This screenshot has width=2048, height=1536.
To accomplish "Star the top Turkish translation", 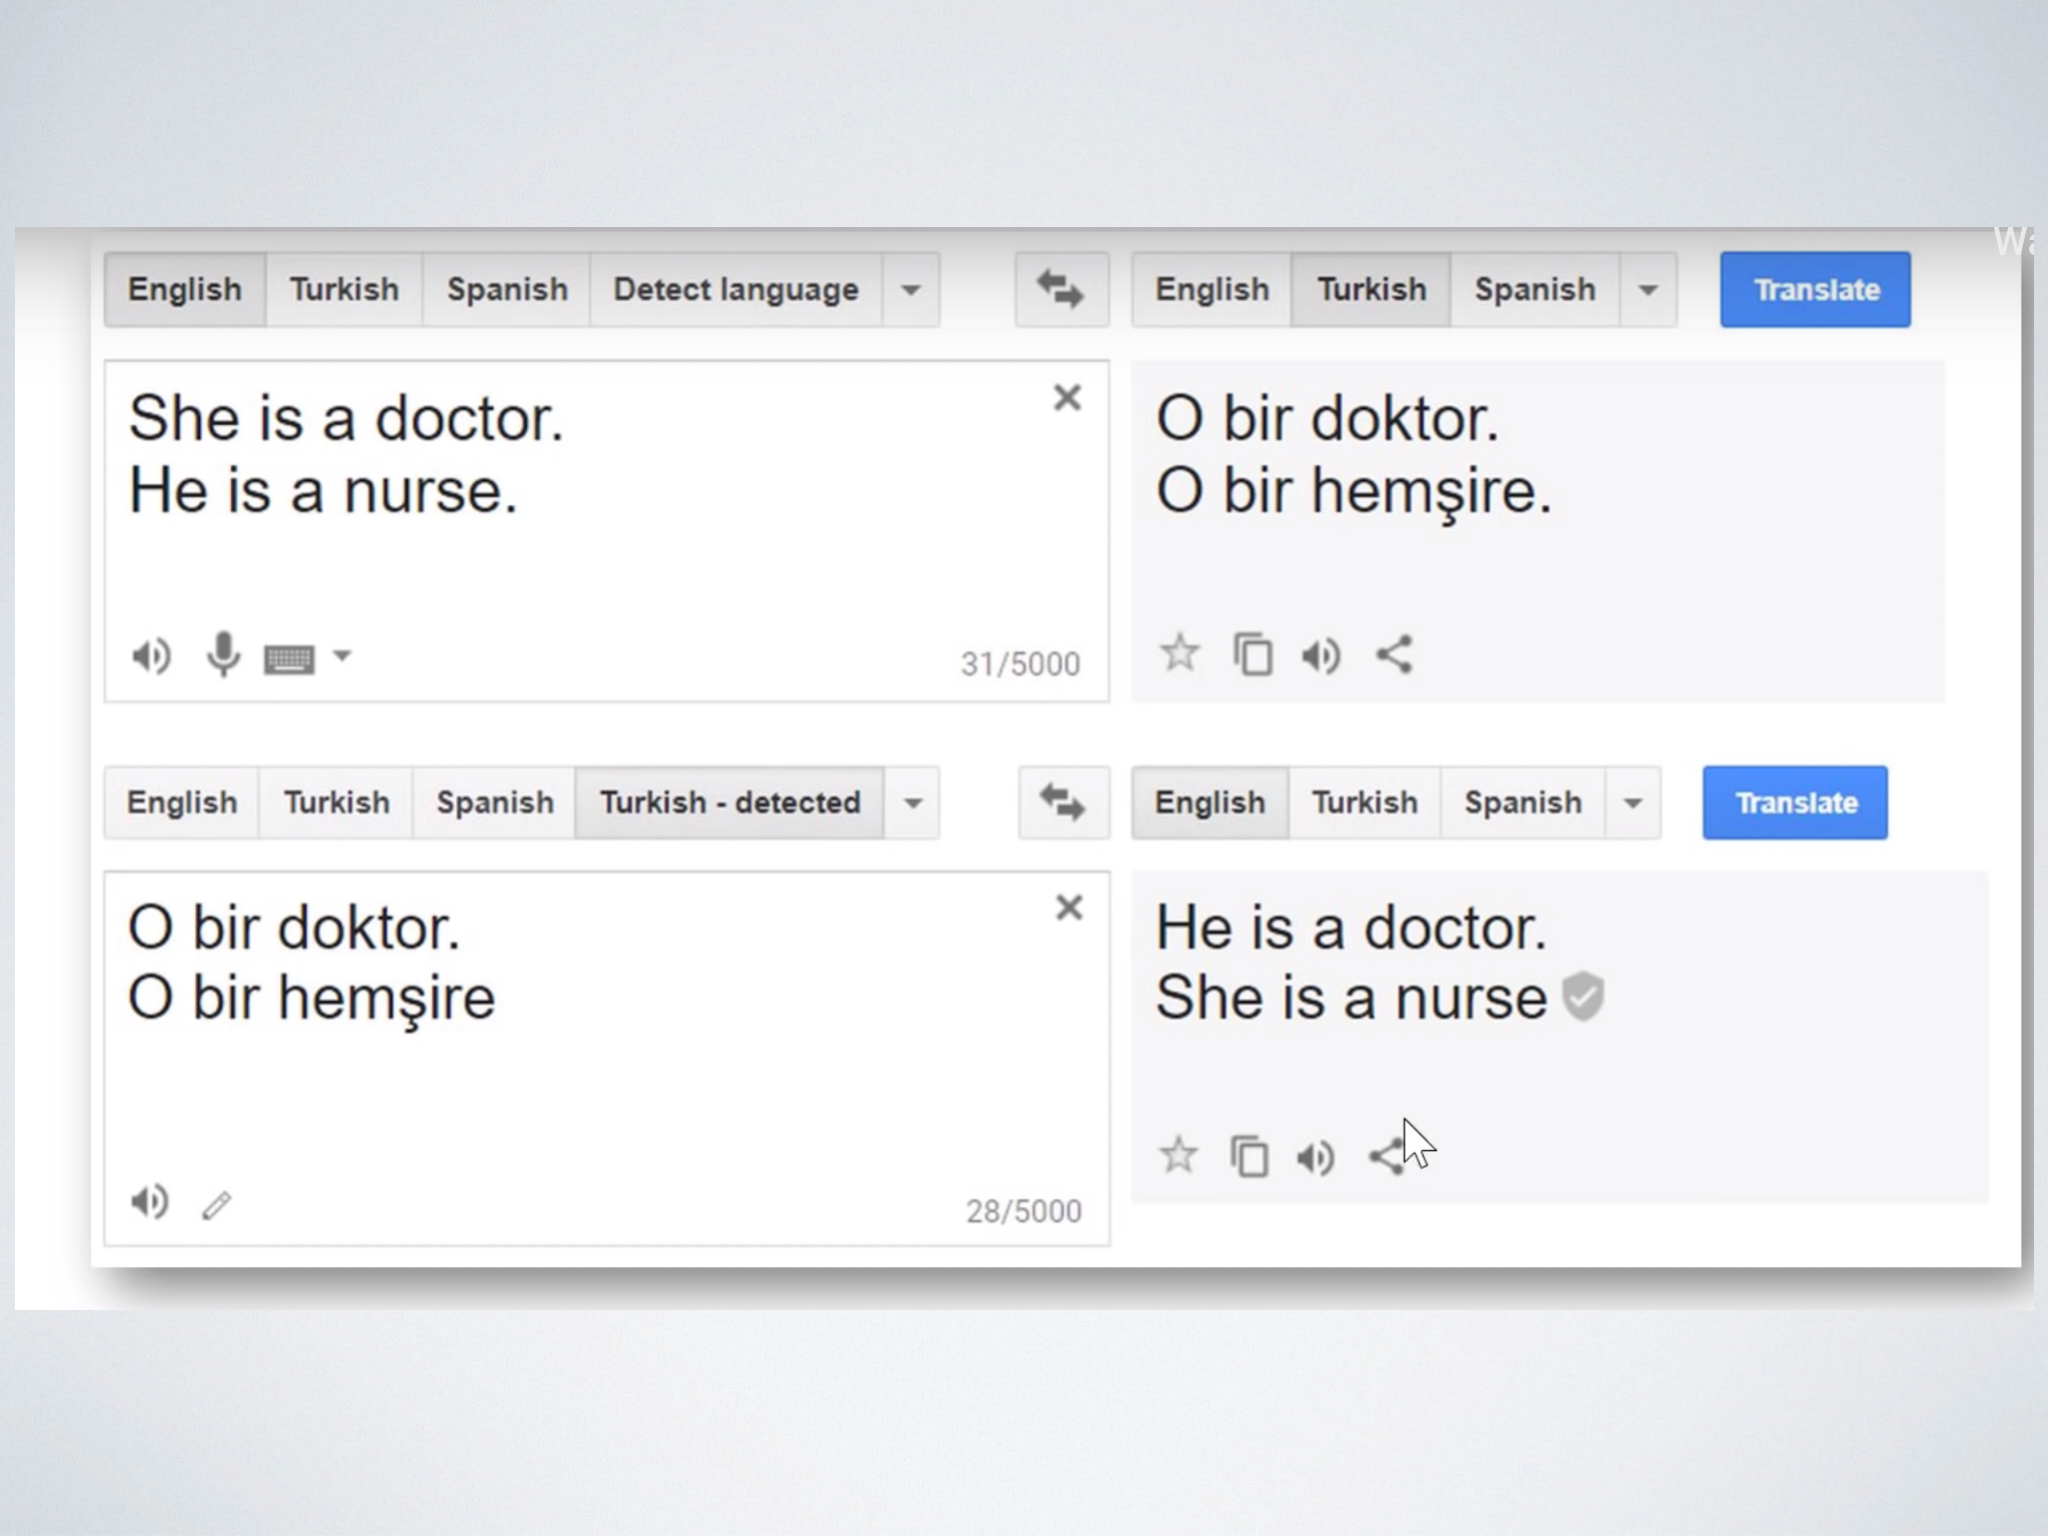I will coord(1180,654).
